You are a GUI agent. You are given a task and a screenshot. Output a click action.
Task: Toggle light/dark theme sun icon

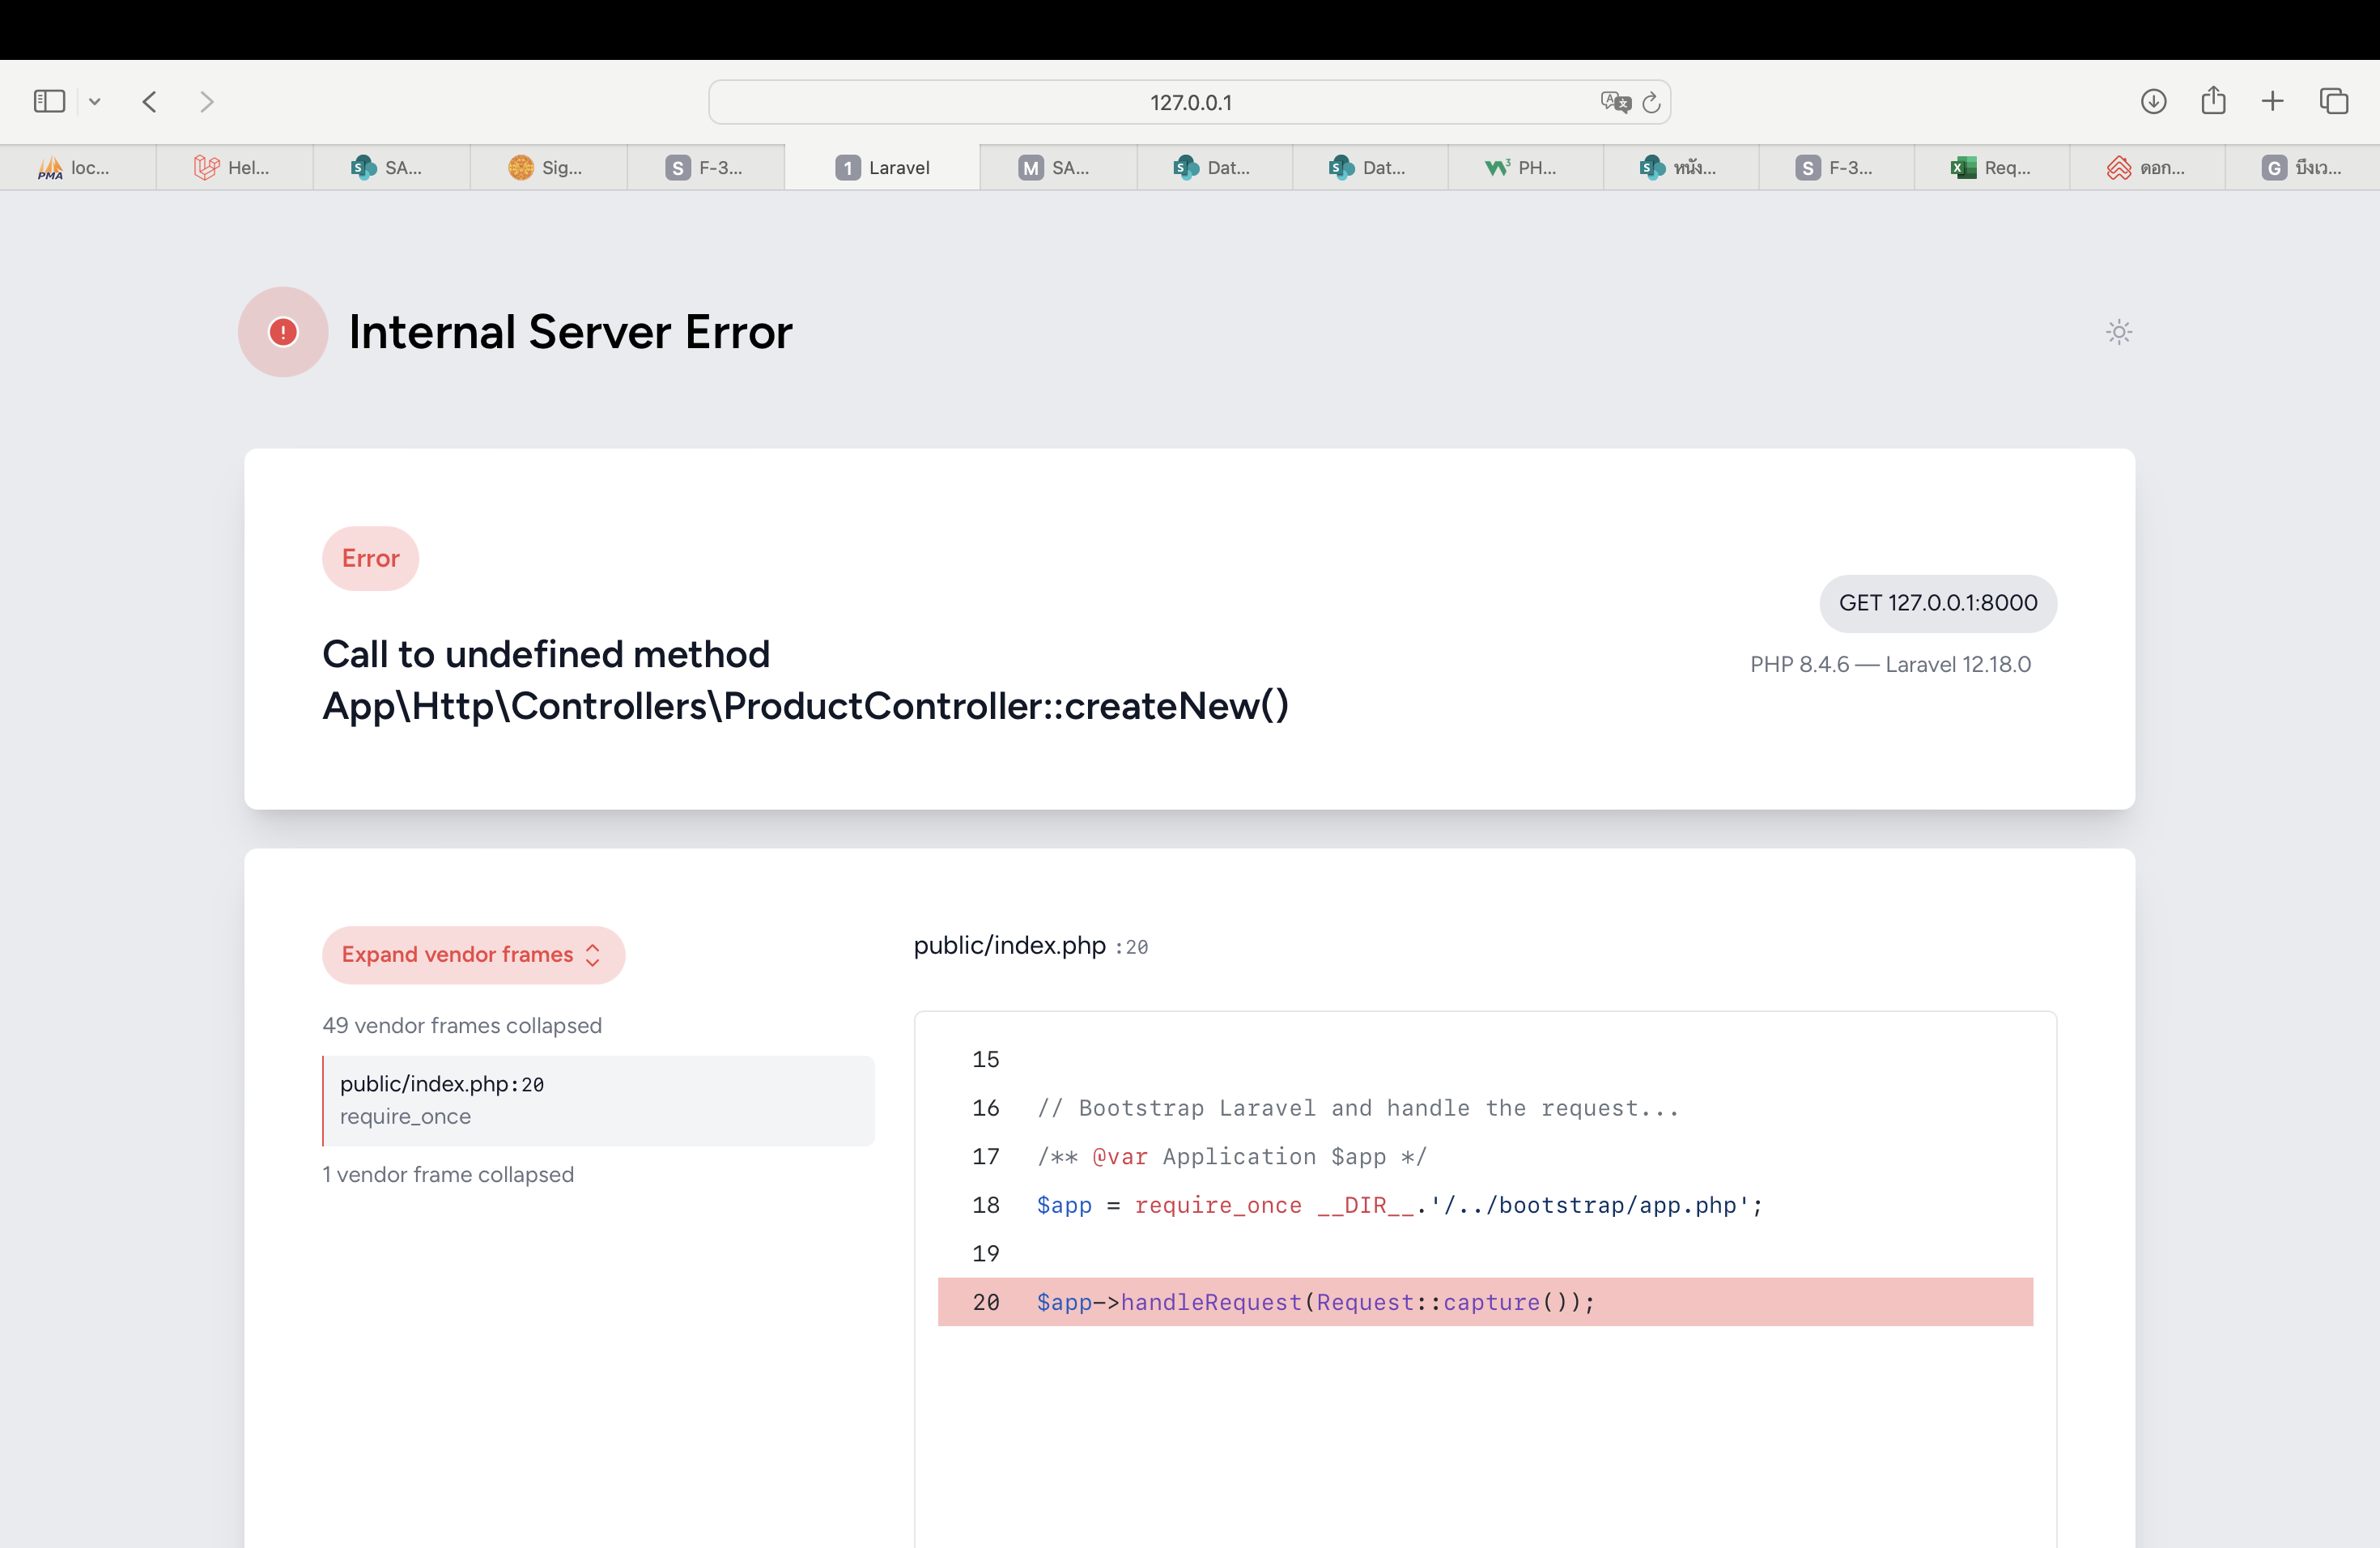click(x=2118, y=332)
